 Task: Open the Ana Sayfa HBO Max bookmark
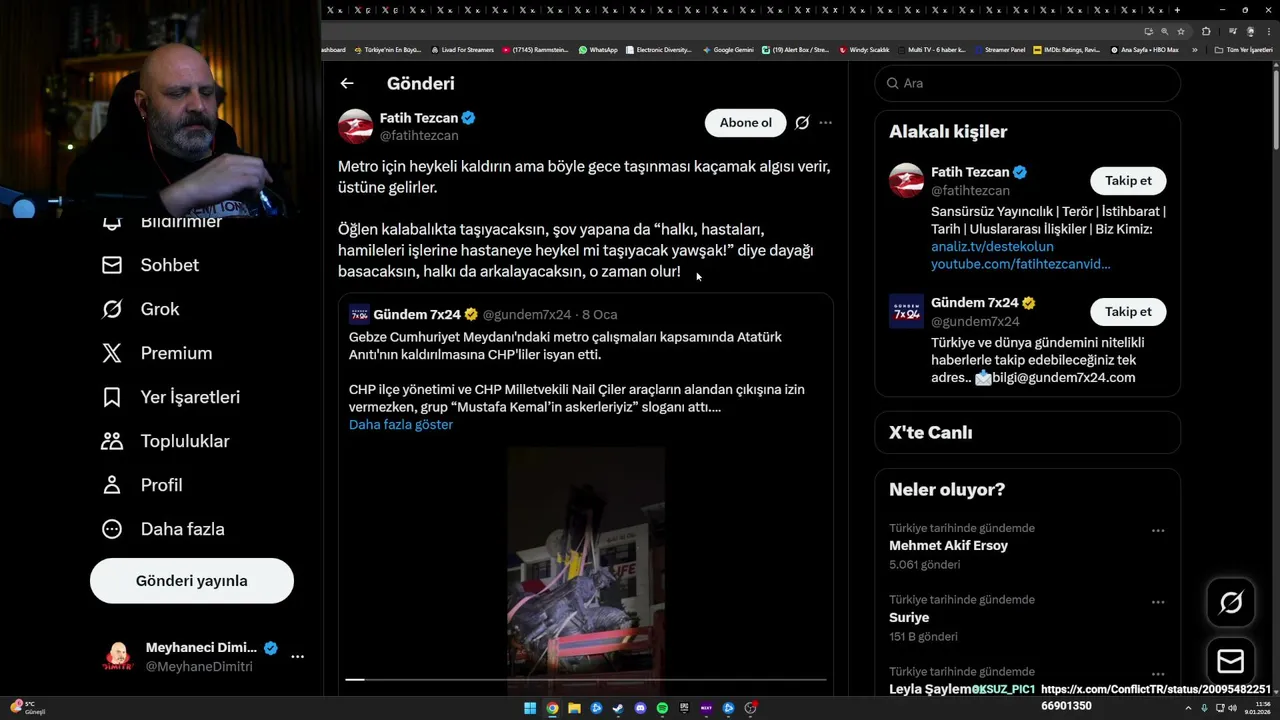pos(1144,49)
